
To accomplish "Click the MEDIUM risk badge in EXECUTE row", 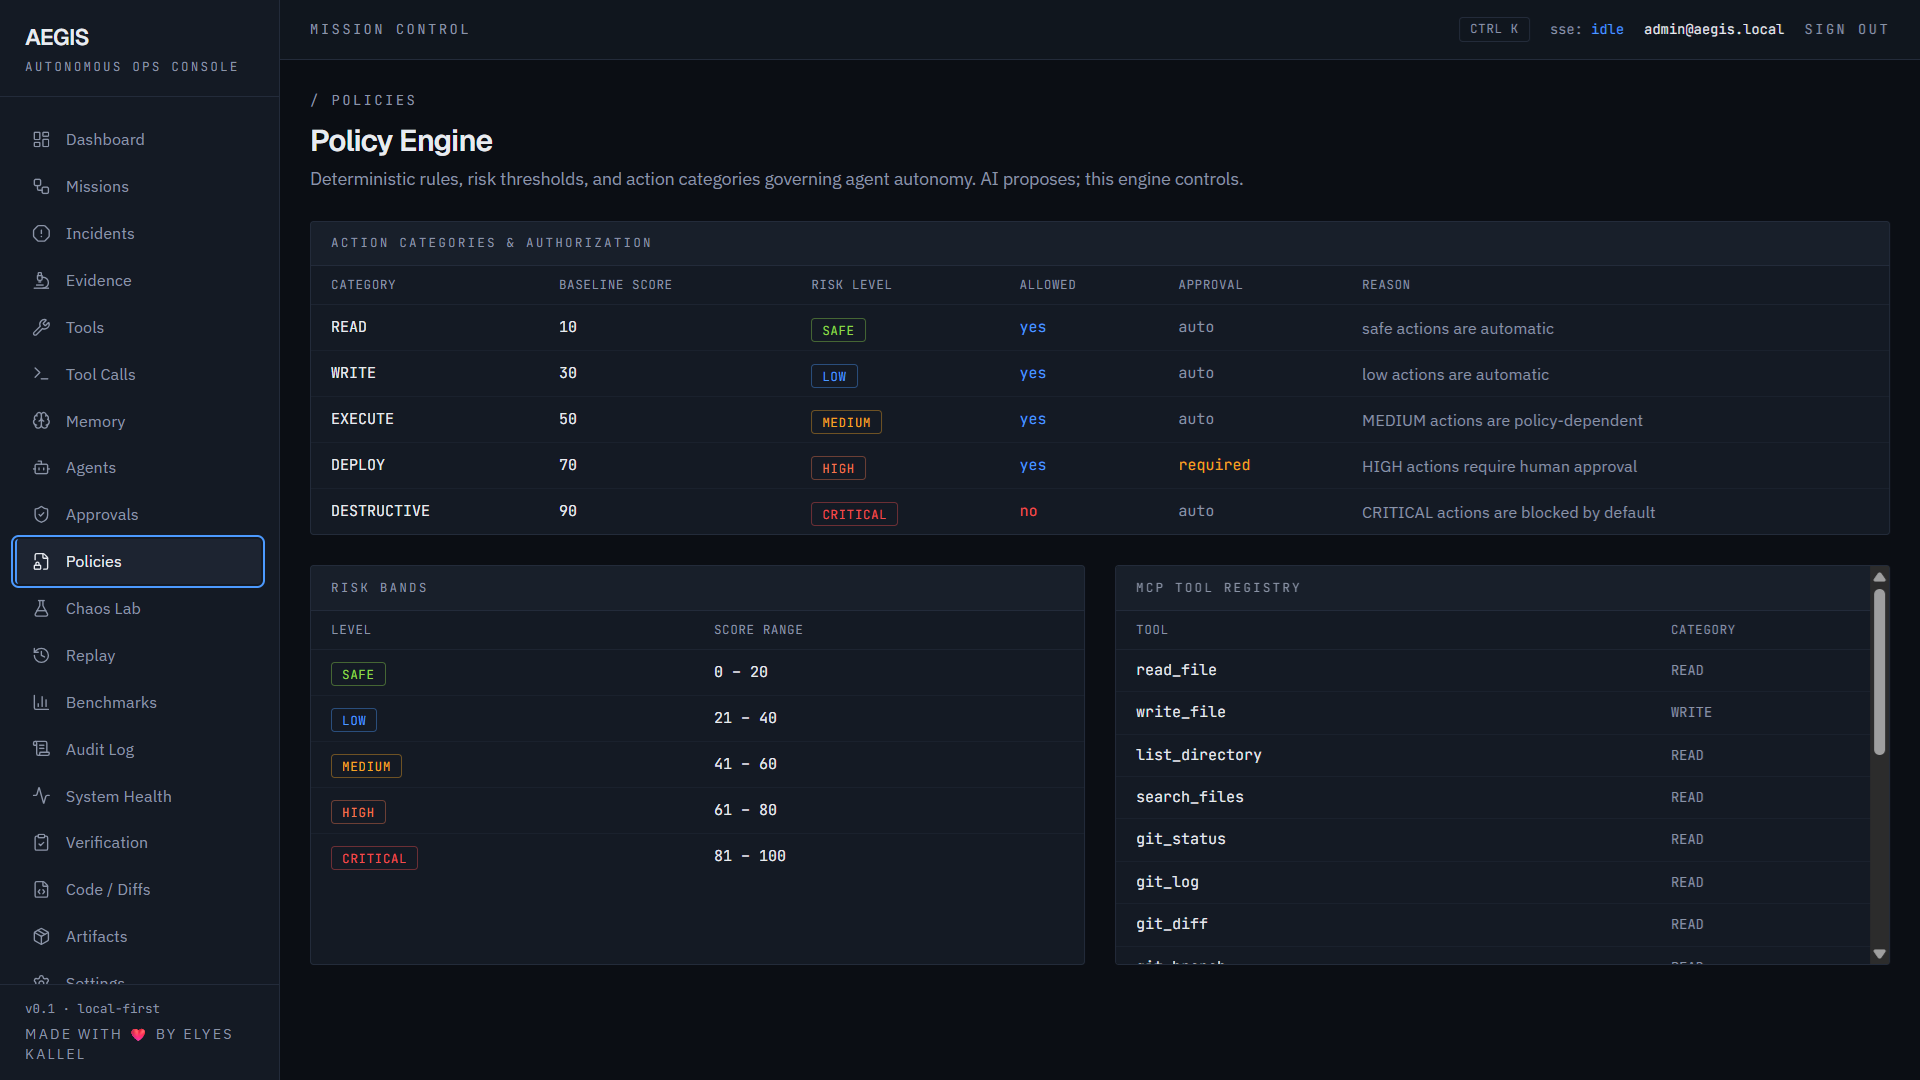I will [846, 422].
